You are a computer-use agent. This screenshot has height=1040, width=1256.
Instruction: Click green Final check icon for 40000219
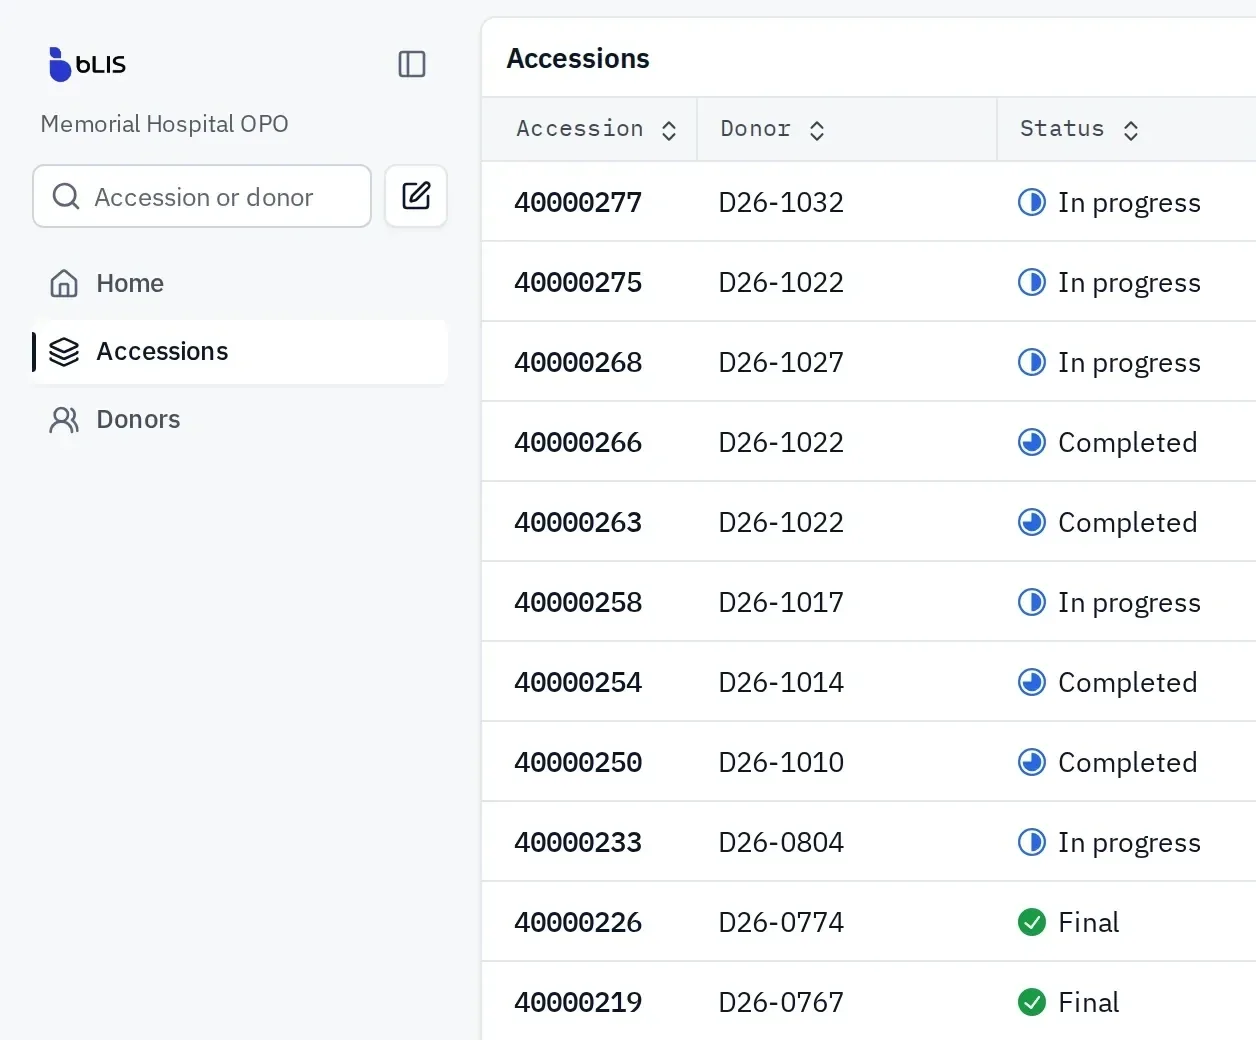(x=1032, y=1002)
